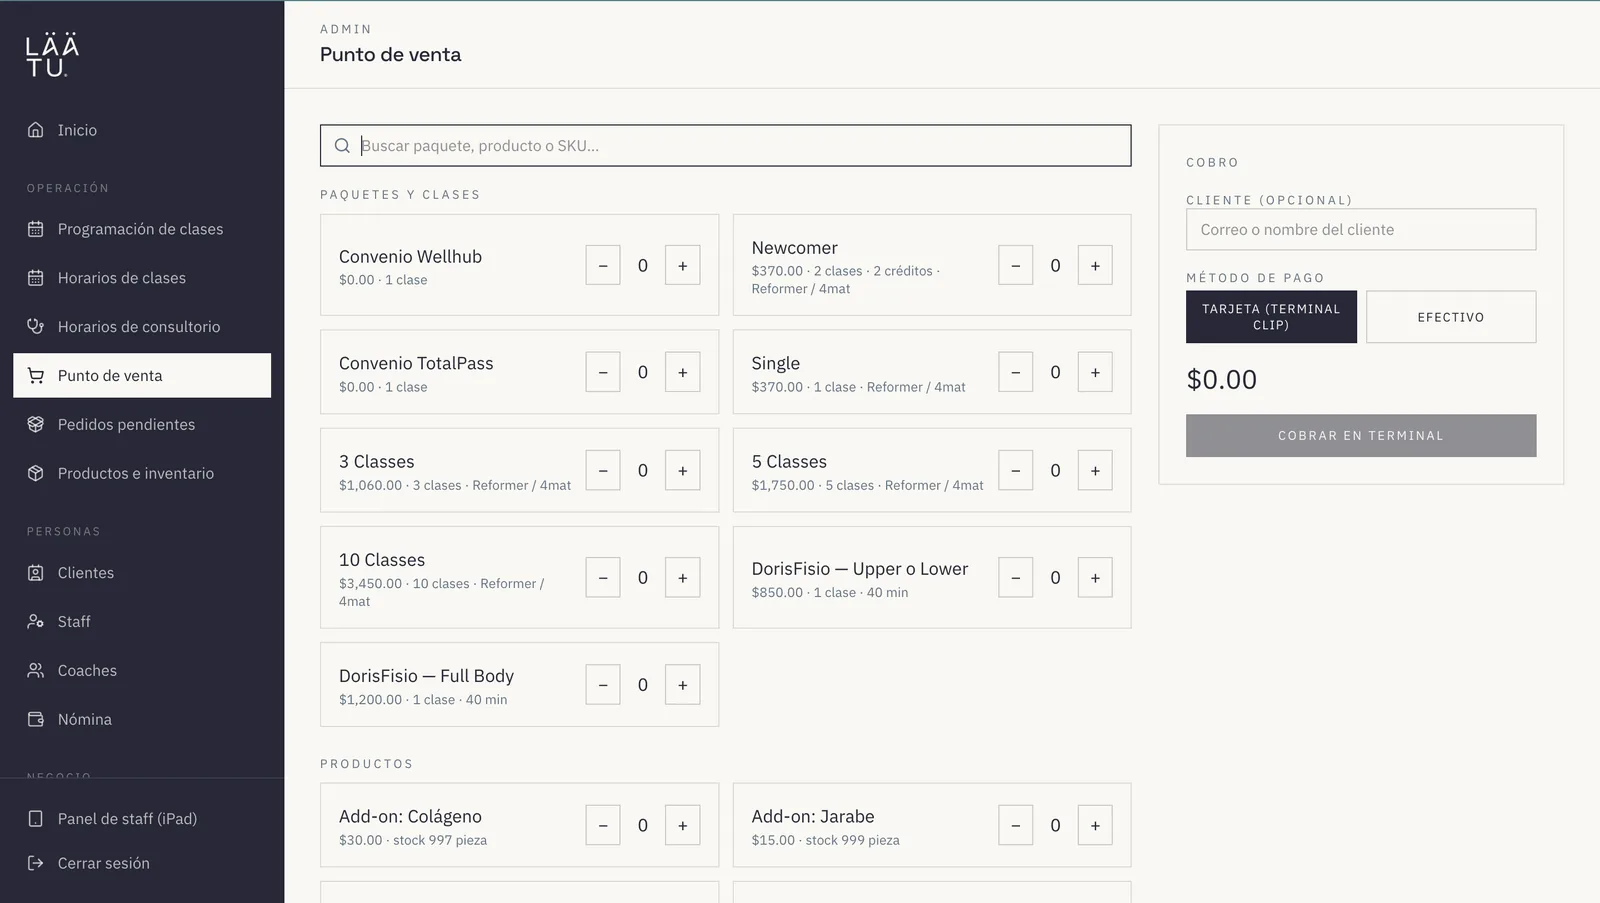Add one 5 Classes package

[x=1095, y=470]
